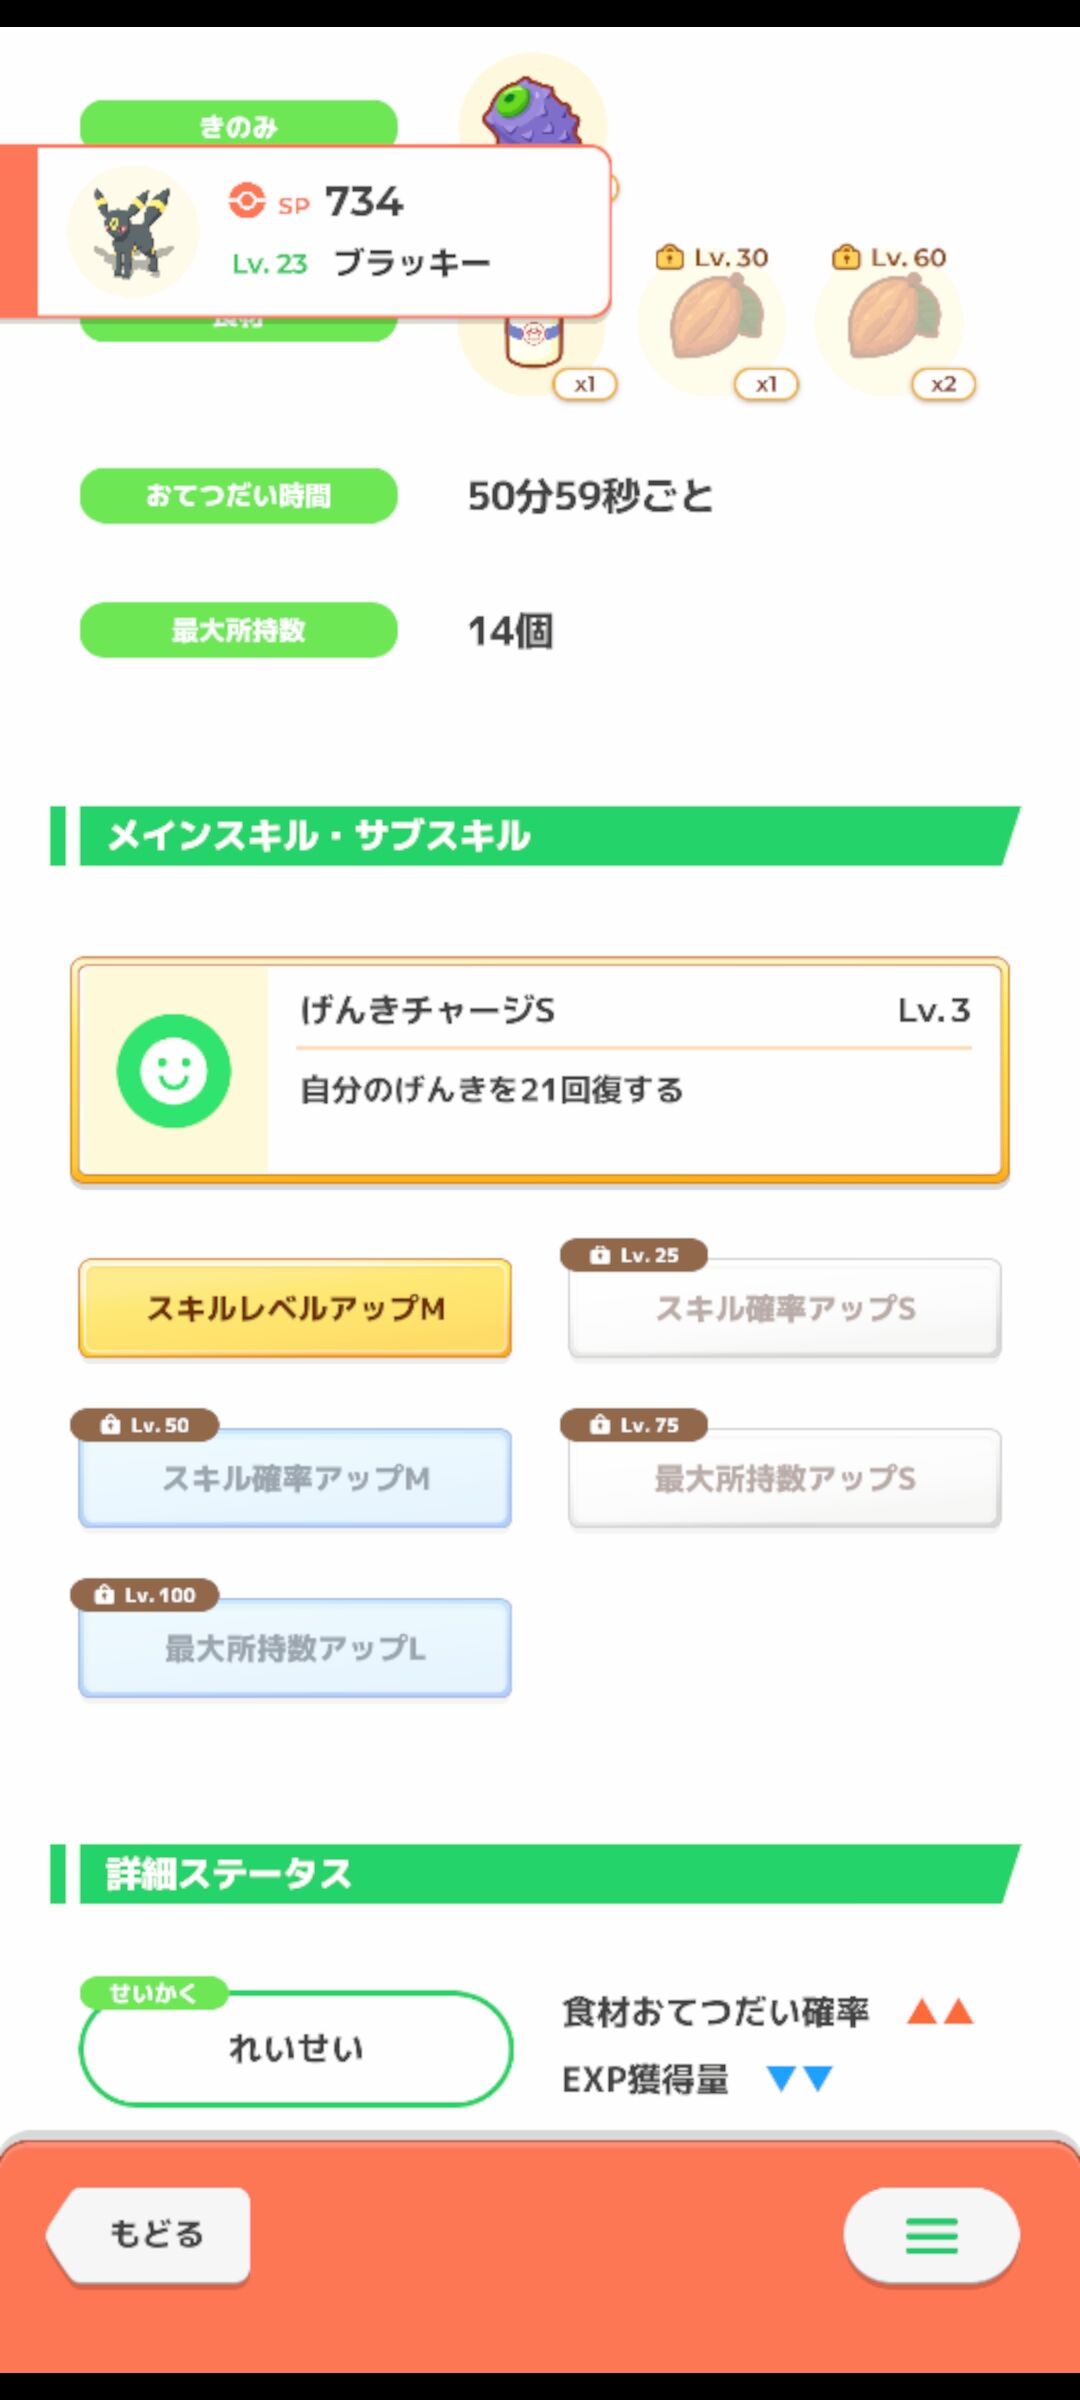Tap the locked Lv. 60 cacao ingredient
The image size is (1080, 2400).
pyautogui.click(x=891, y=318)
